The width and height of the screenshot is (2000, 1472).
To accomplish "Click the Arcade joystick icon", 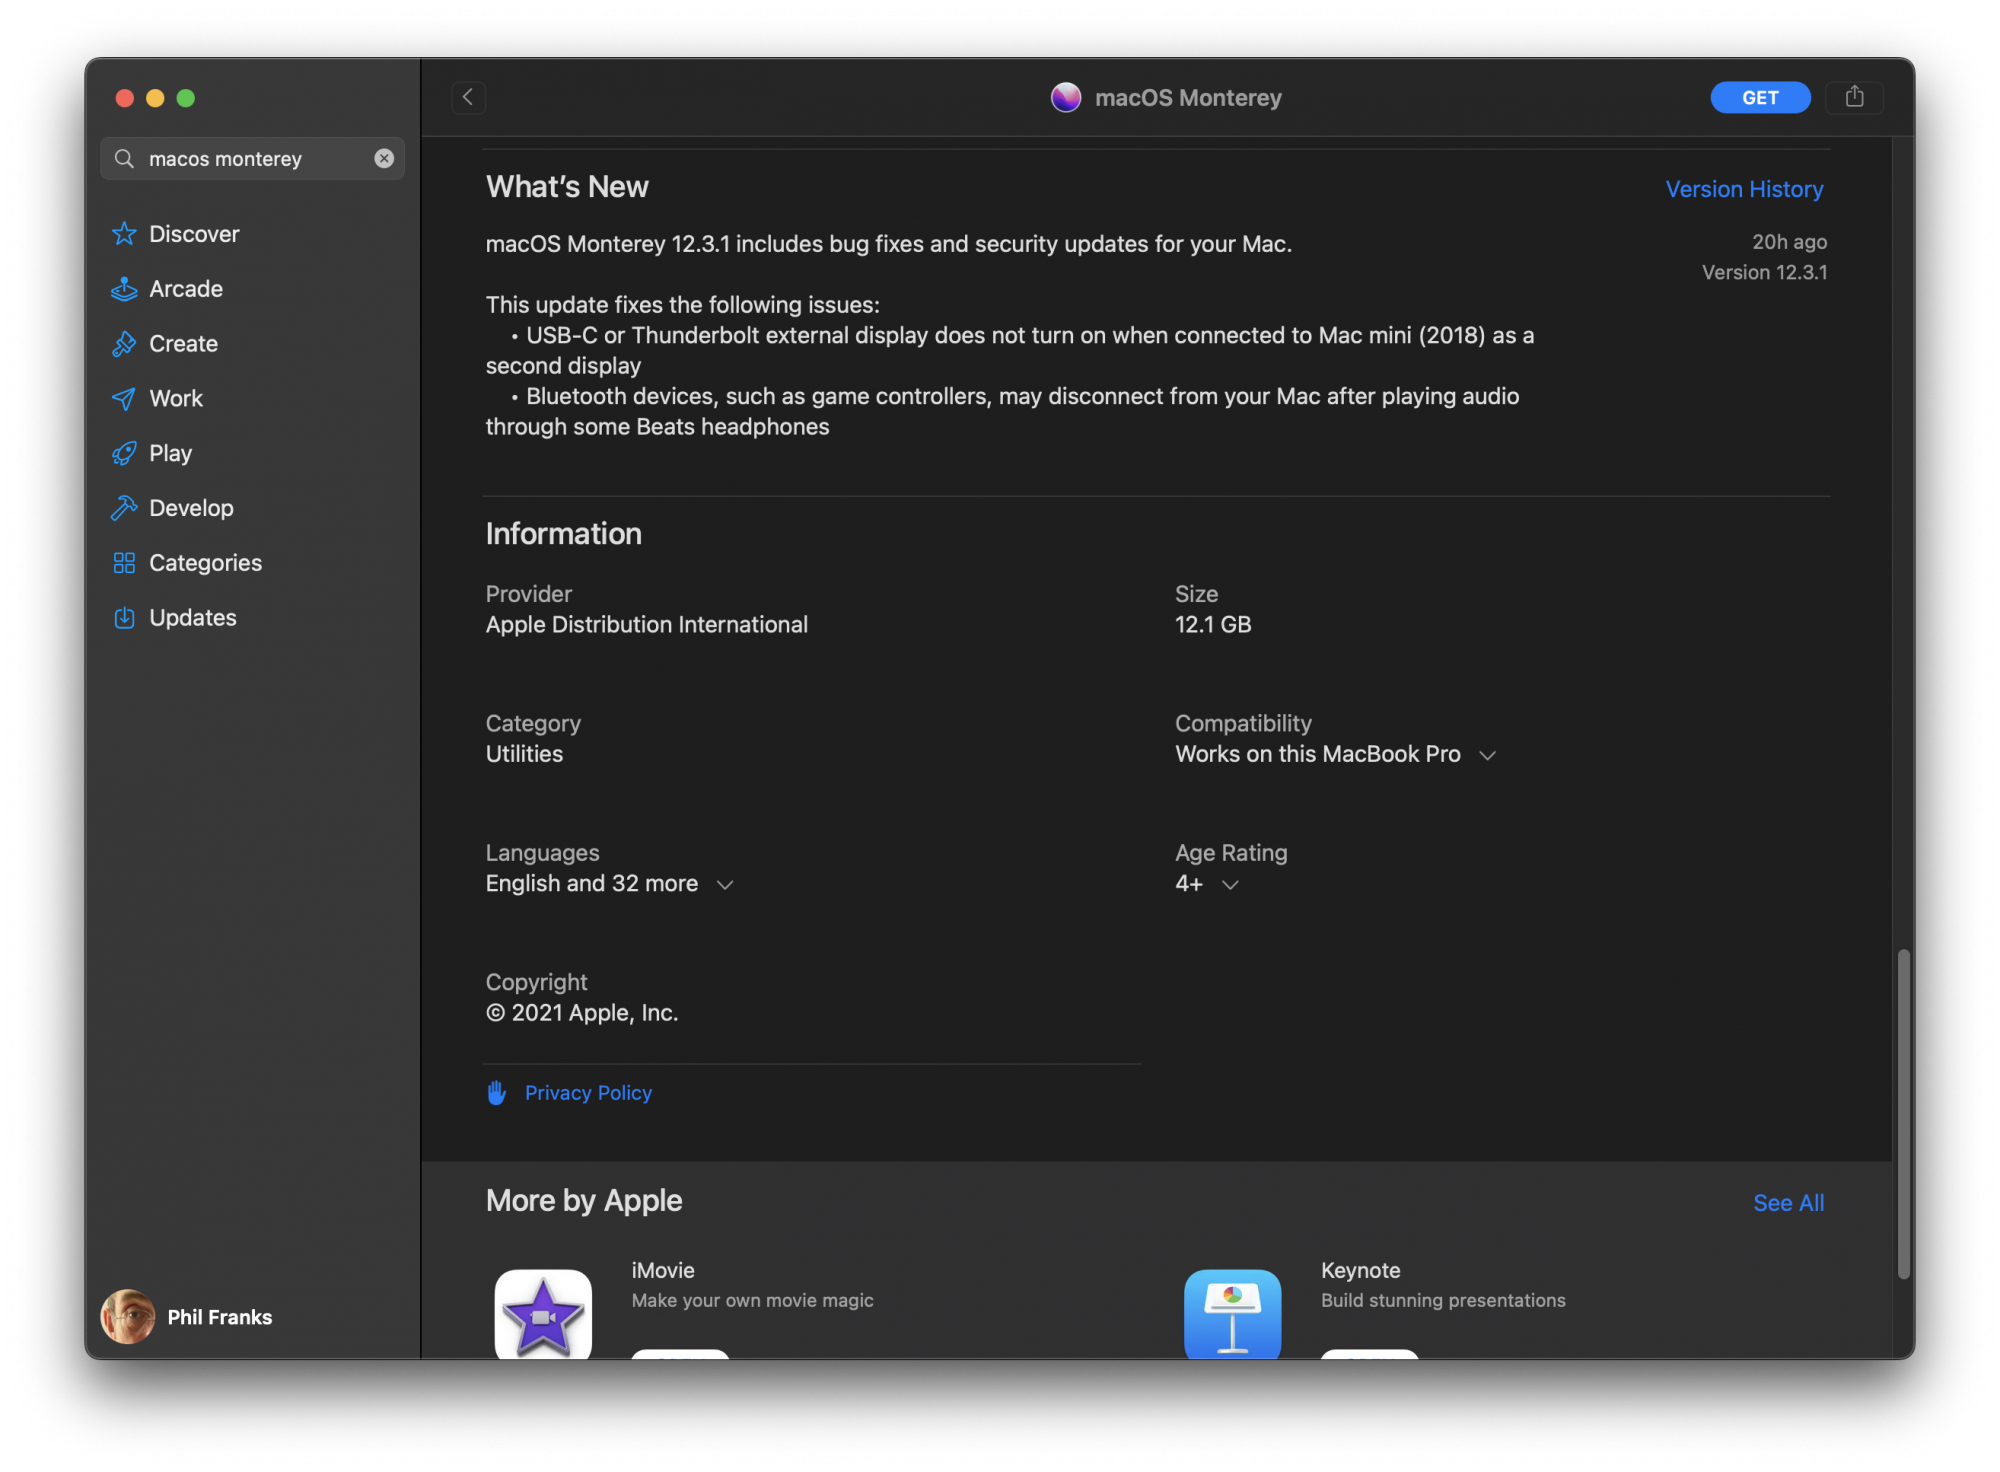I will coord(124,289).
